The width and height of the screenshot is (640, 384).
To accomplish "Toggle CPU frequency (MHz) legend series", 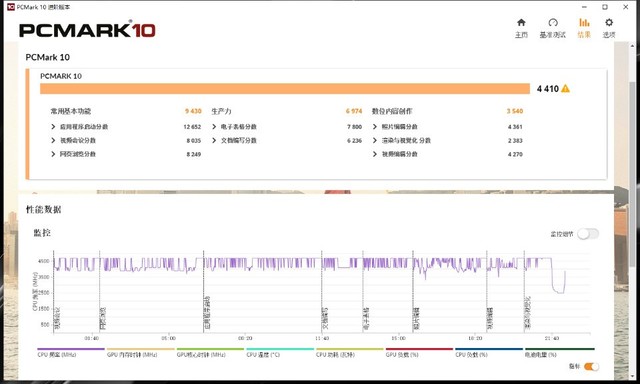I will [x=71, y=352].
